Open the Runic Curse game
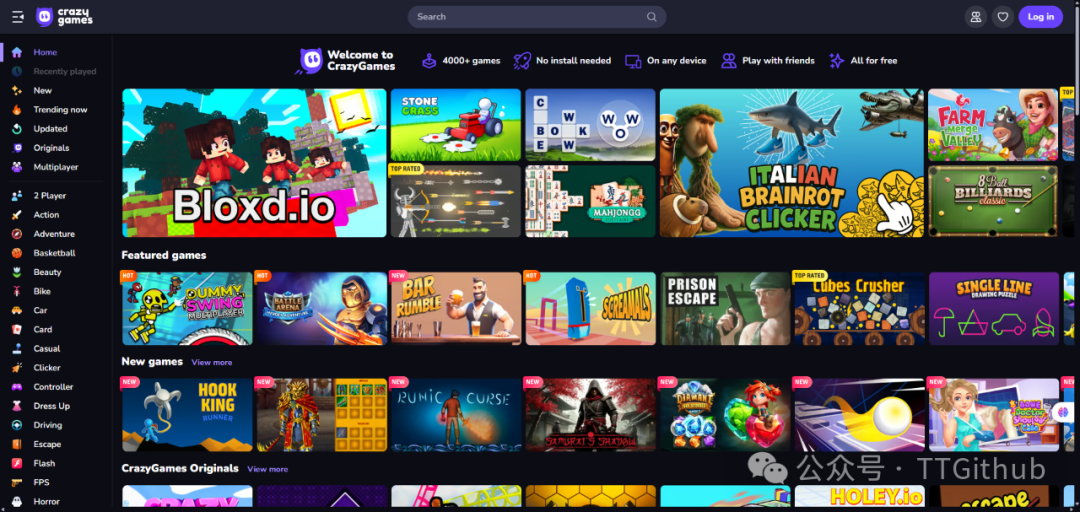This screenshot has height=512, width=1080. [x=456, y=415]
